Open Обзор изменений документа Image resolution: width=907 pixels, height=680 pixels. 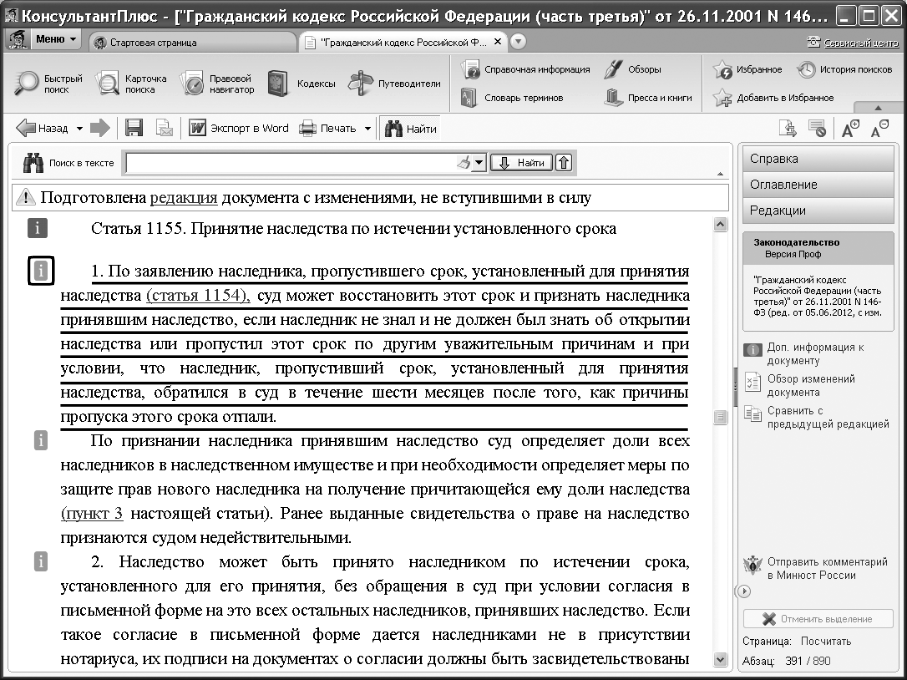coord(800,385)
